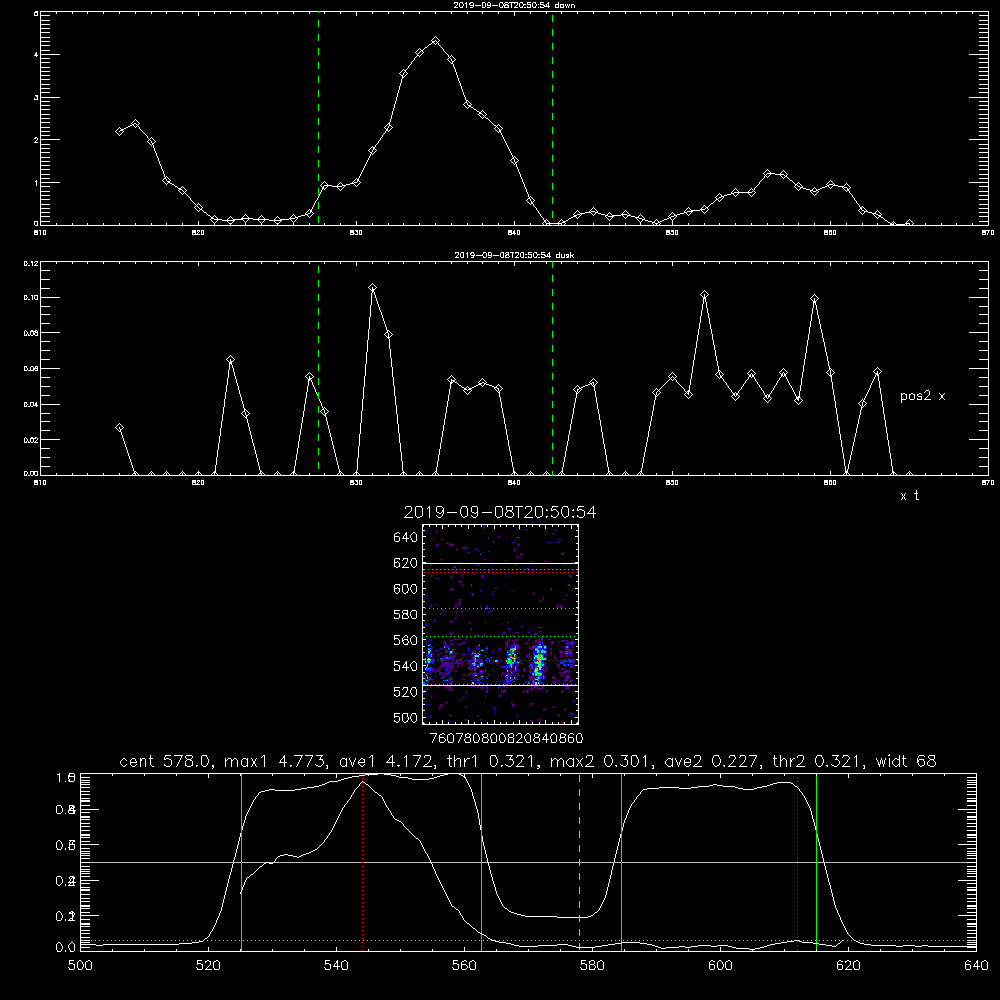Click the "max2 0.301" value in stats line
Screen dimensions: 1000x1000
[601, 761]
